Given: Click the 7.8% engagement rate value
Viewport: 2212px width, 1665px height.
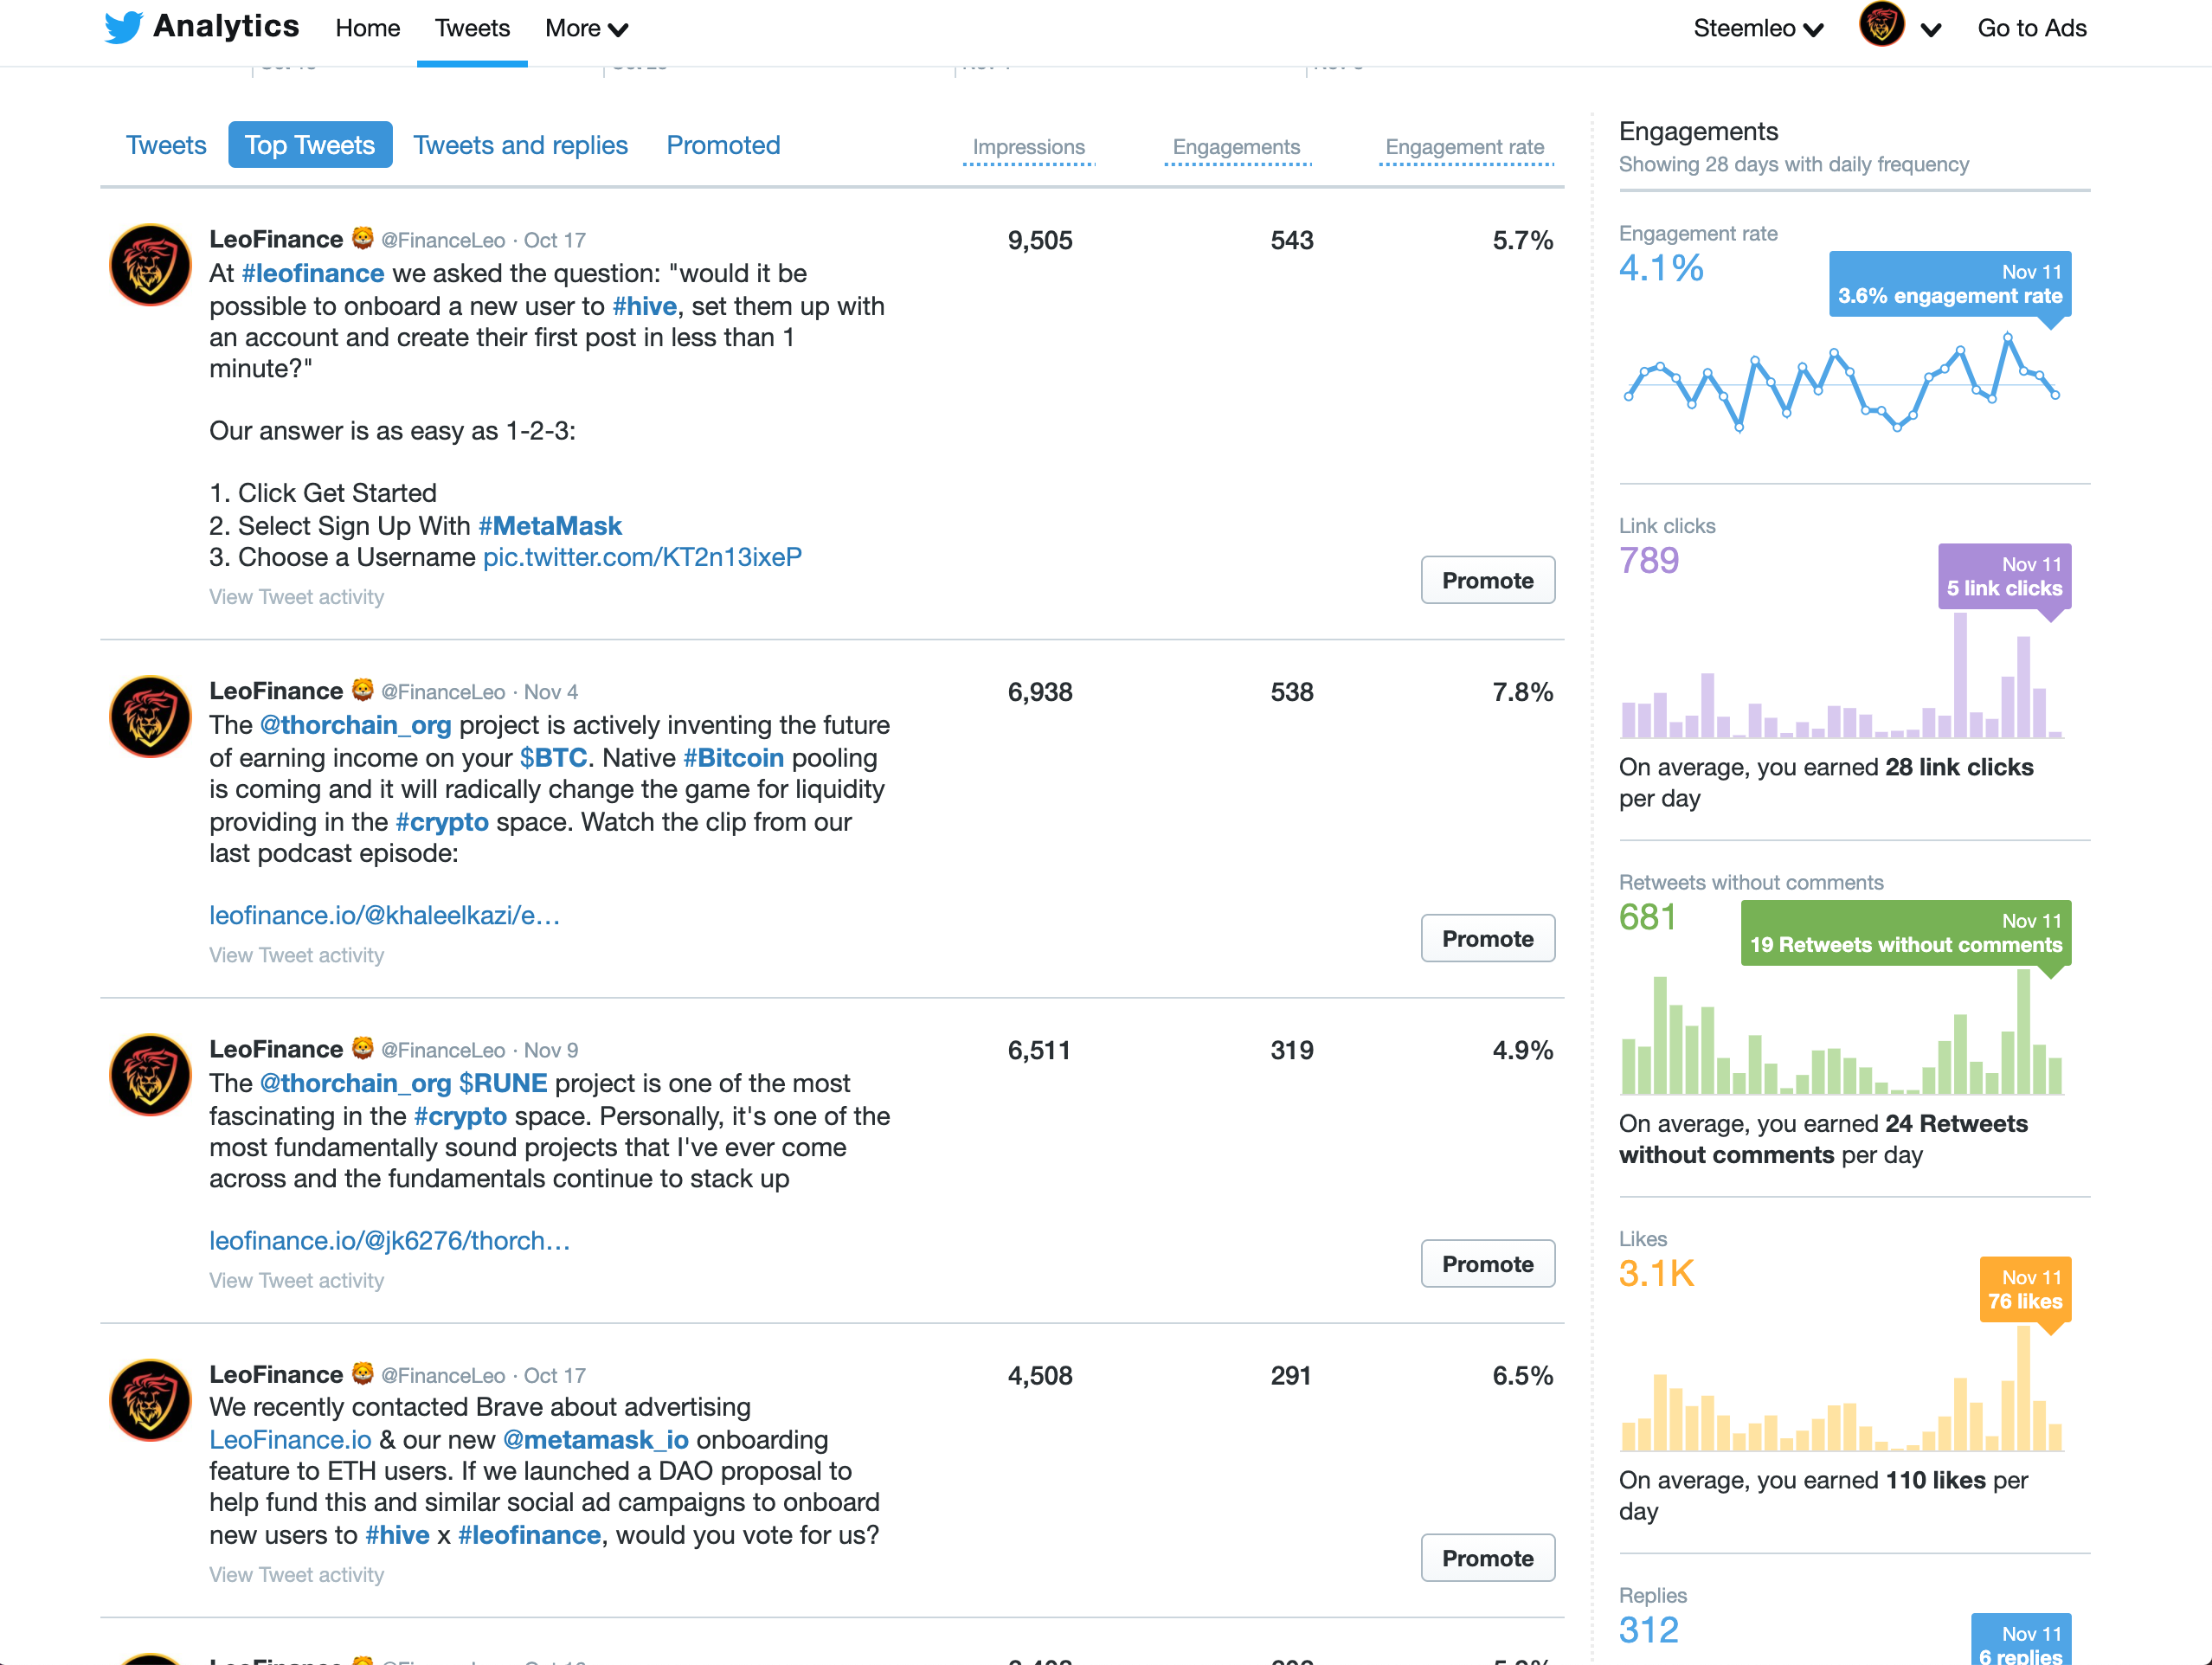Looking at the screenshot, I should point(1522,692).
